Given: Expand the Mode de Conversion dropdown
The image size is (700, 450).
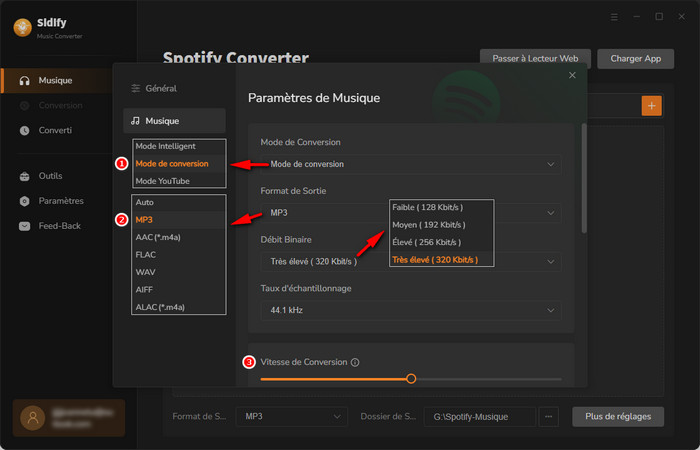Looking at the screenshot, I should click(410, 164).
